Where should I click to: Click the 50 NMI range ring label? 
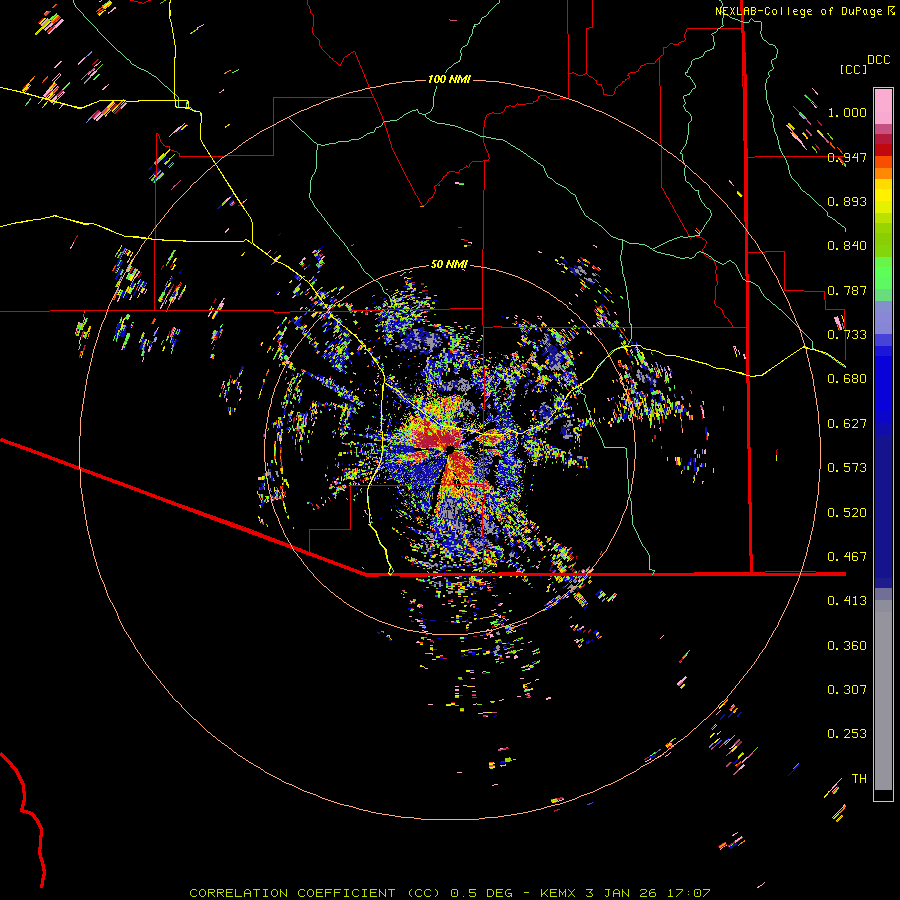(449, 264)
